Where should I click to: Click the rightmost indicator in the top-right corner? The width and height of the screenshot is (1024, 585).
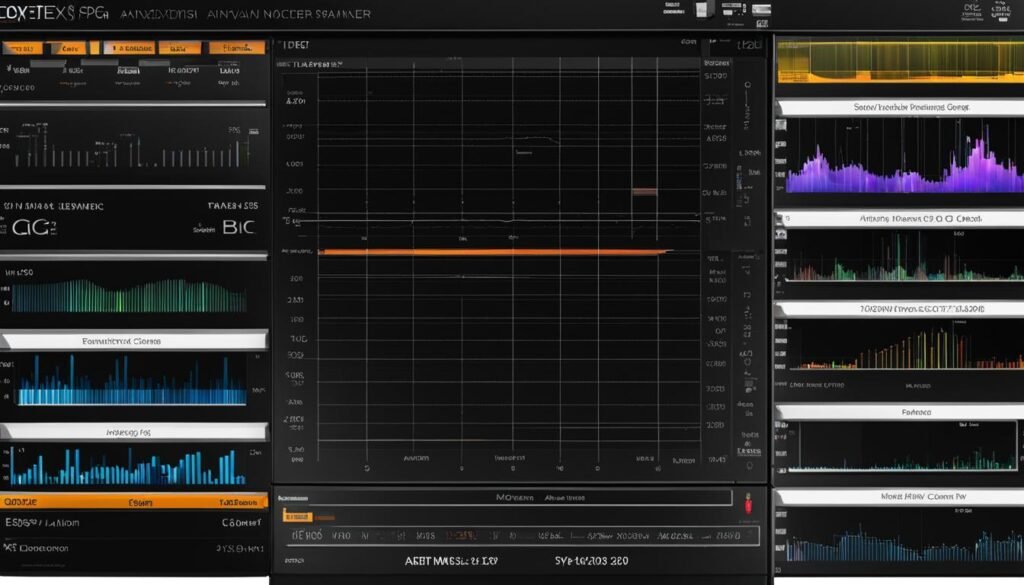1000,10
